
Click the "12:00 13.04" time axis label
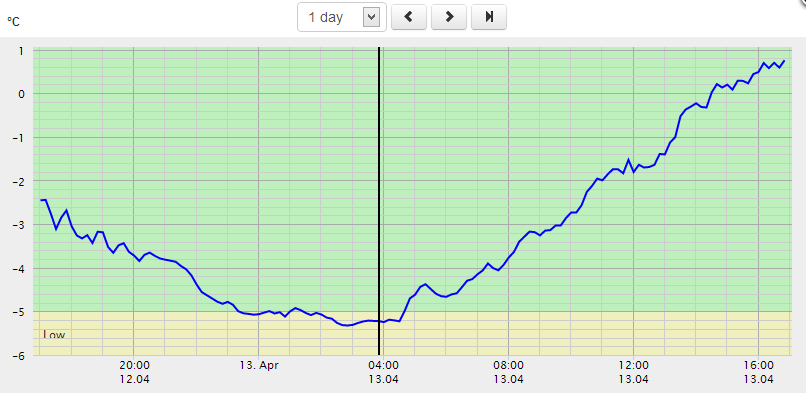coord(634,372)
